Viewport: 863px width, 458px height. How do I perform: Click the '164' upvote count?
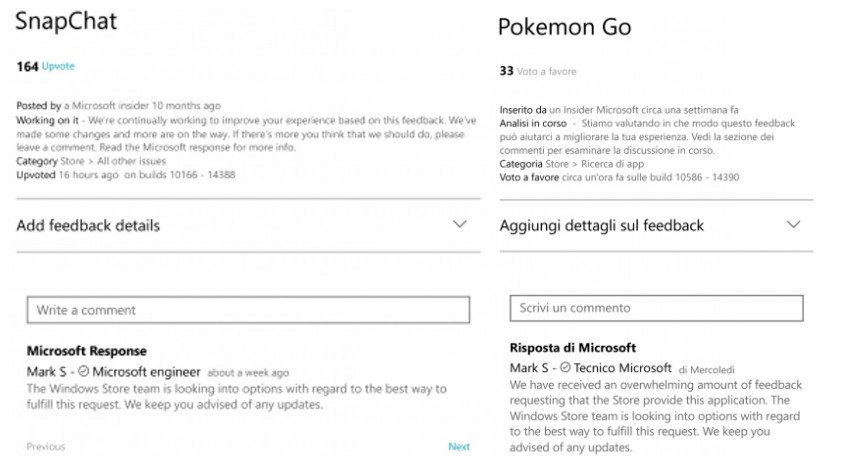[x=27, y=67]
